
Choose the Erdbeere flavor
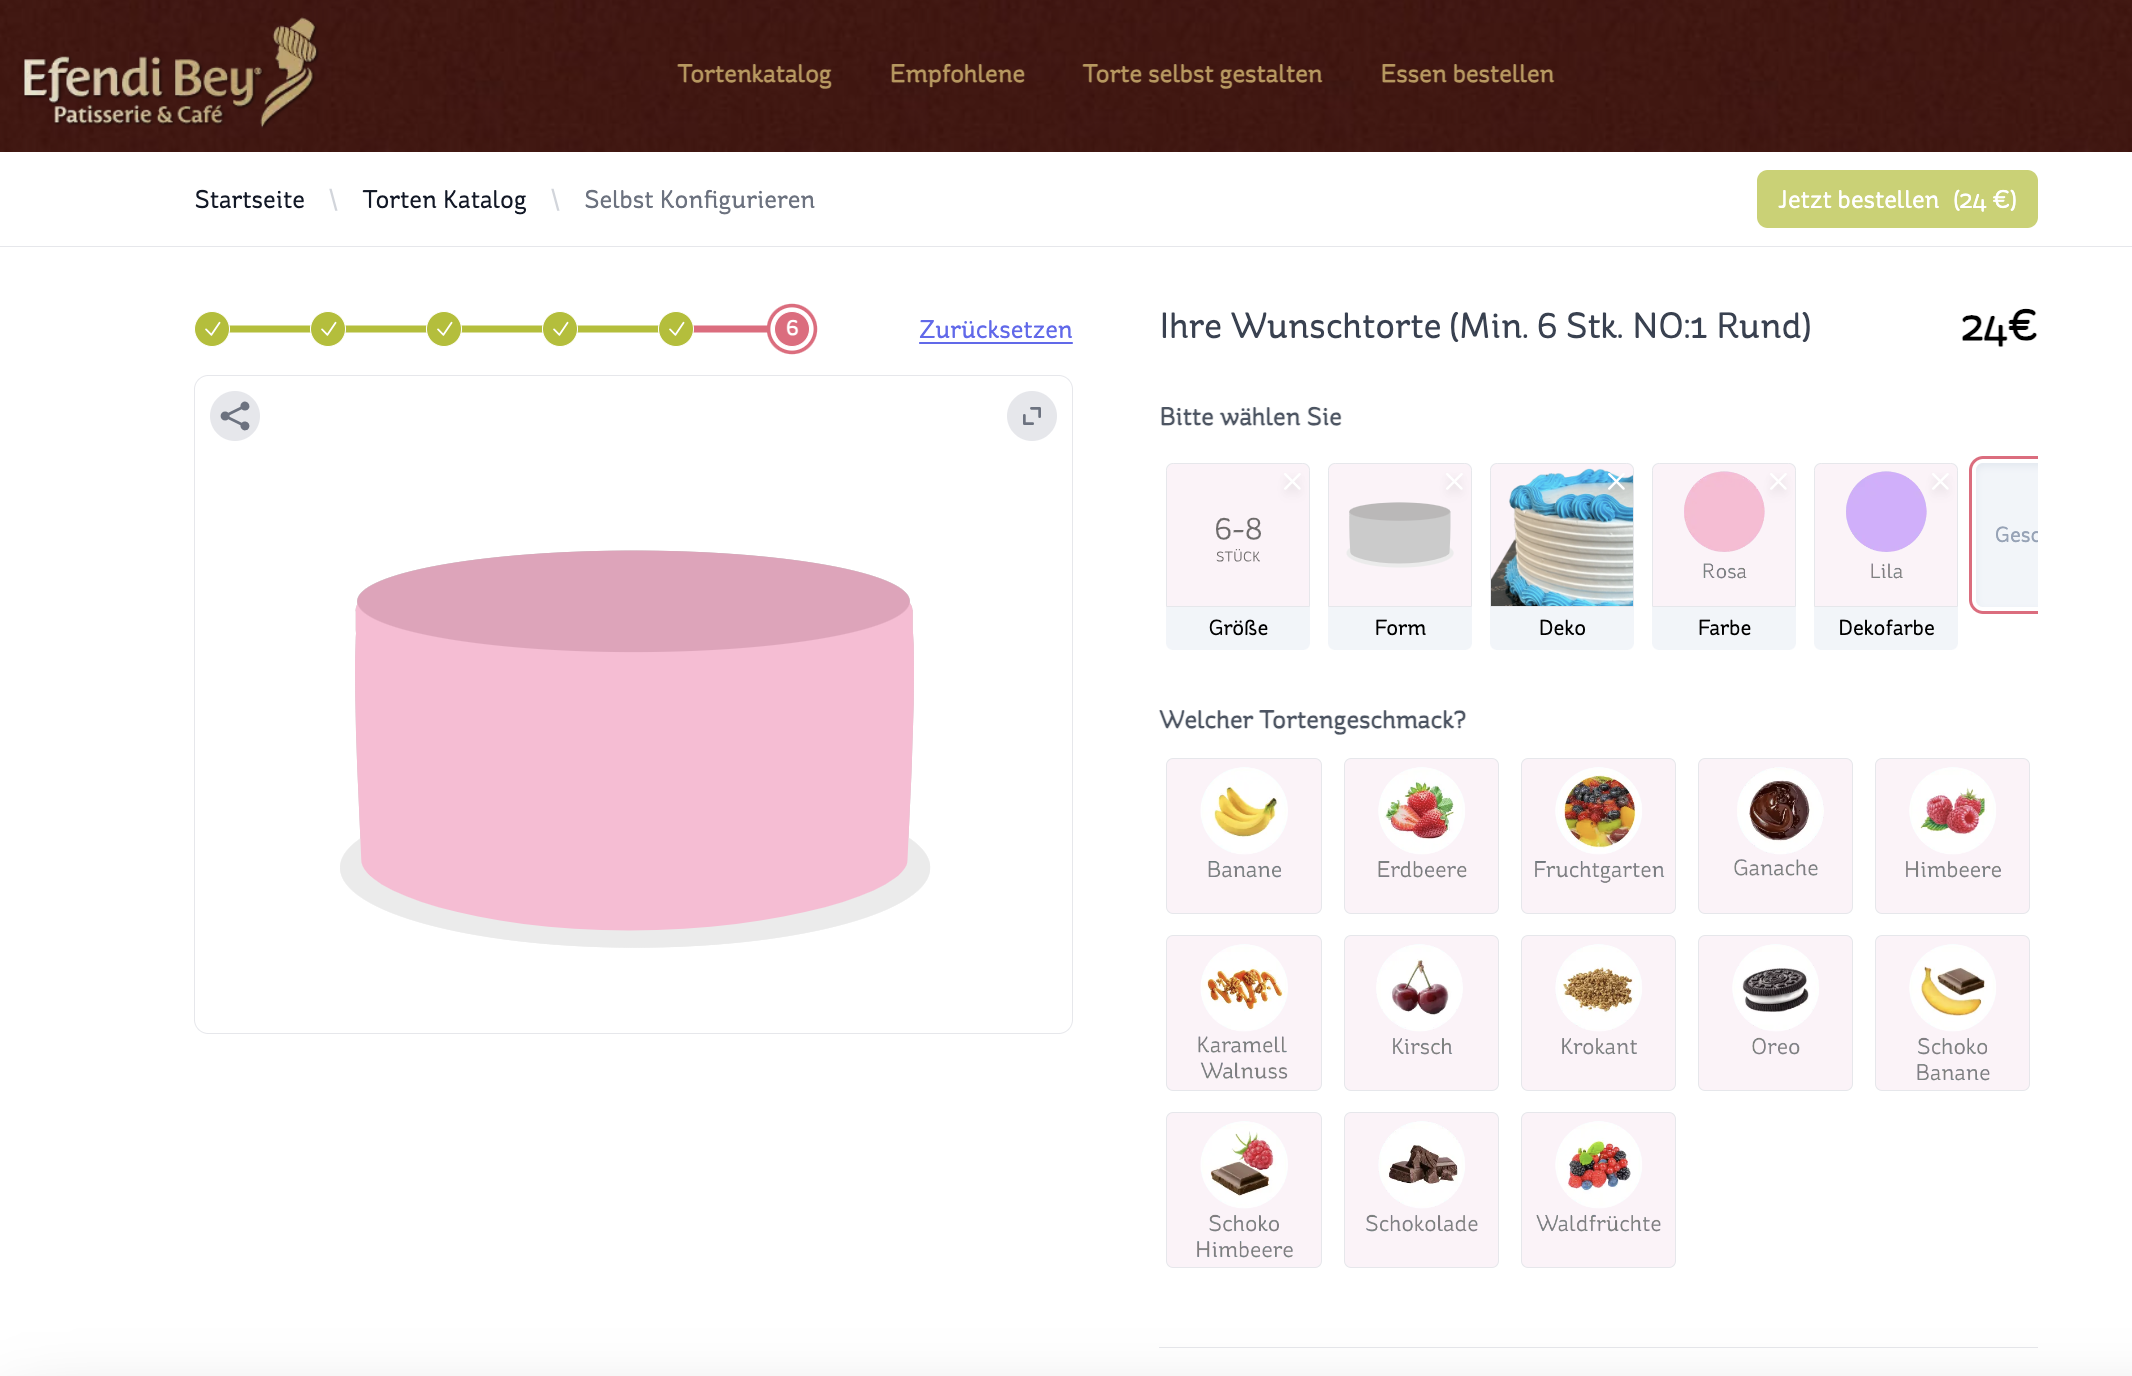pos(1420,835)
